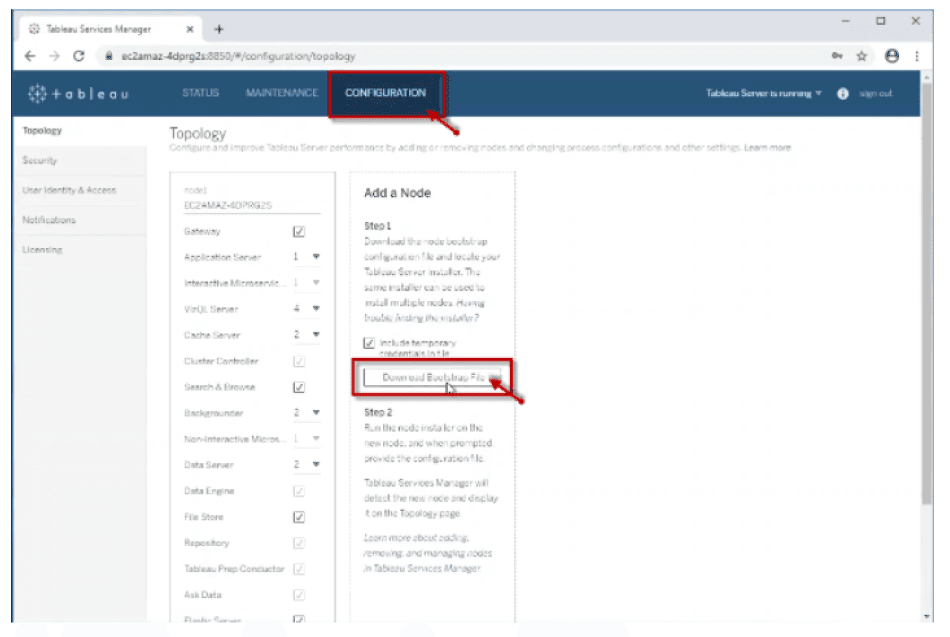
Task: Click the sign out link
Action: pos(876,94)
